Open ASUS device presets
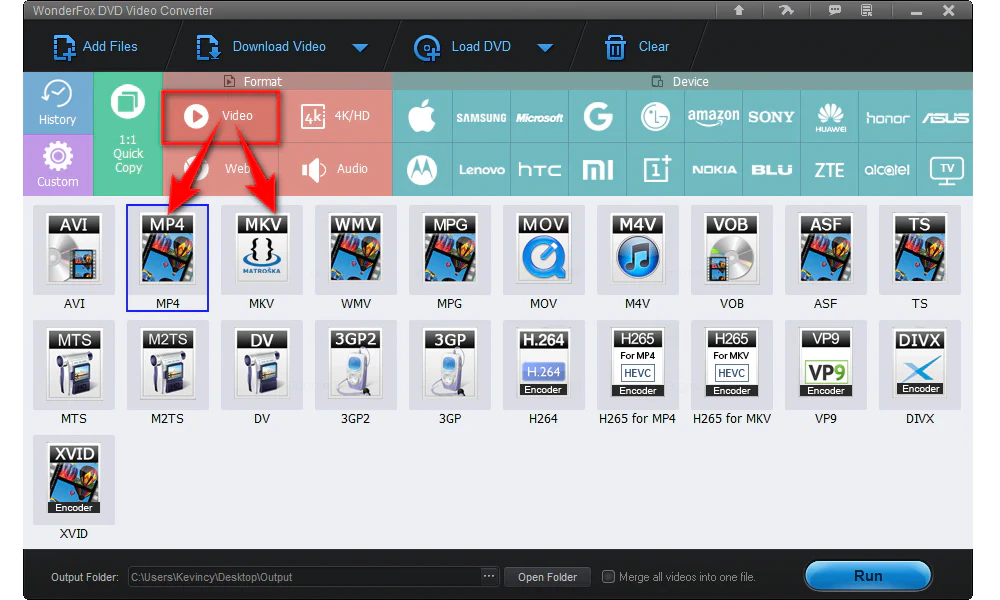The image size is (1000, 600). point(945,116)
